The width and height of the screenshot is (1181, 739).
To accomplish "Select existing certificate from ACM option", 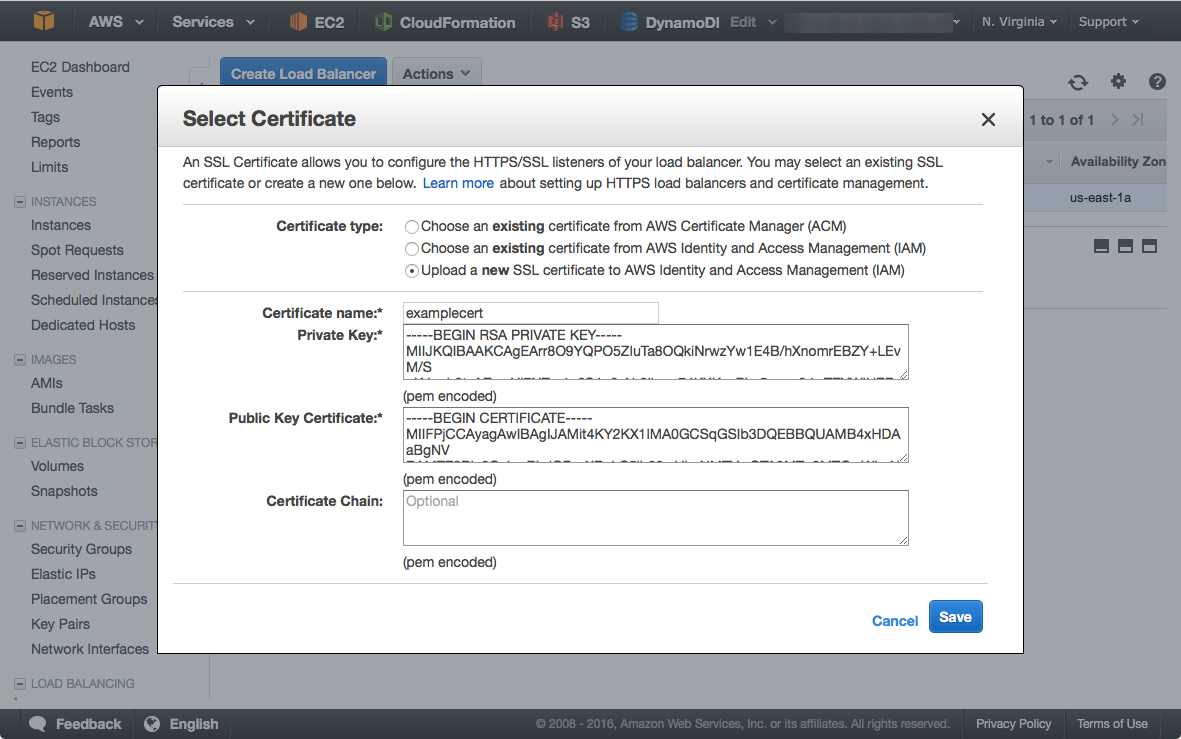I will click(412, 227).
